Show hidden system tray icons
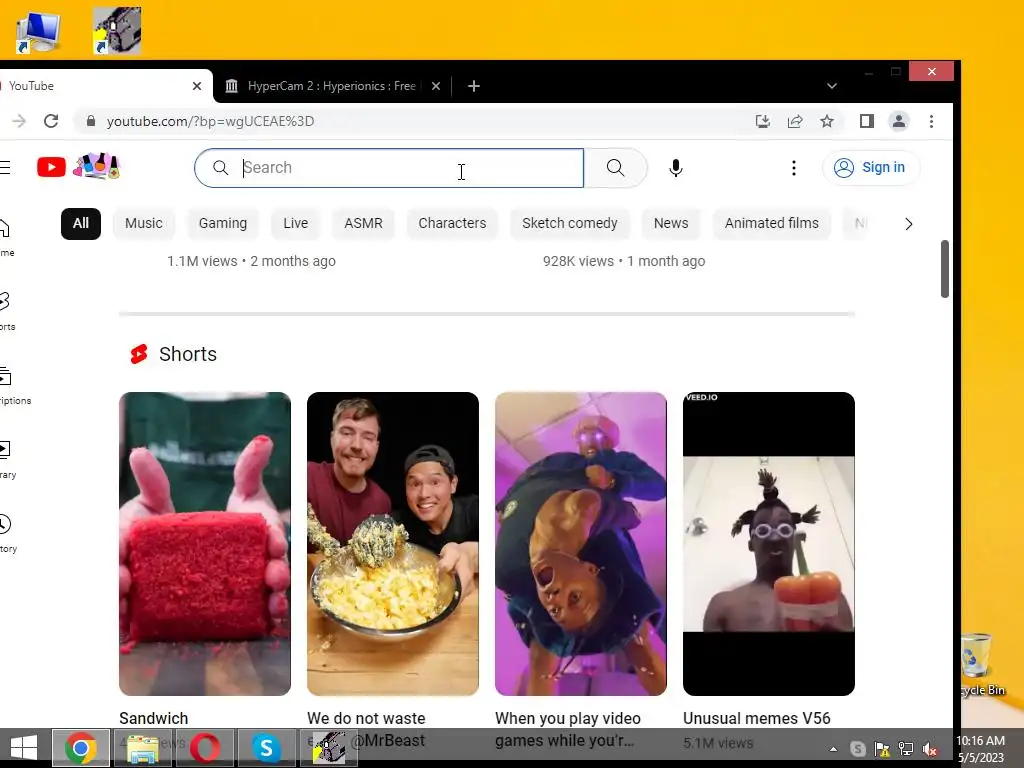 coord(833,750)
